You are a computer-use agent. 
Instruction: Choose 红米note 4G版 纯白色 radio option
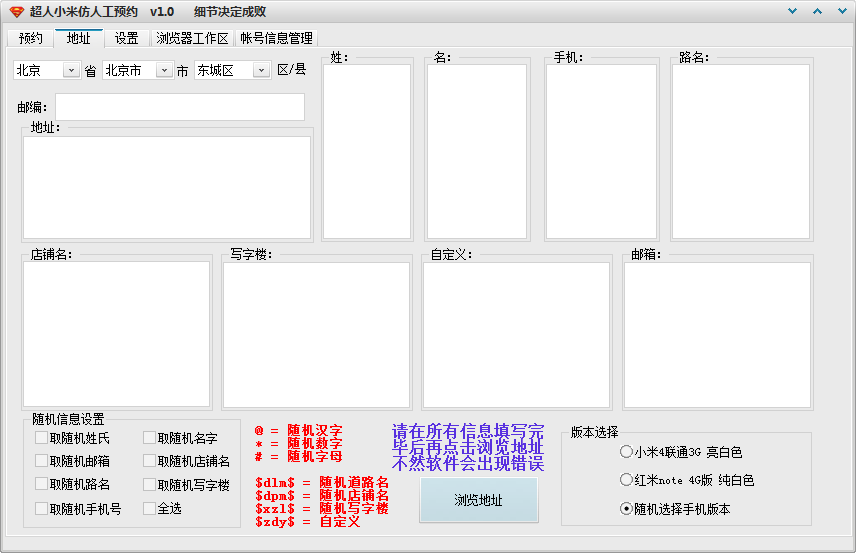[x=626, y=479]
